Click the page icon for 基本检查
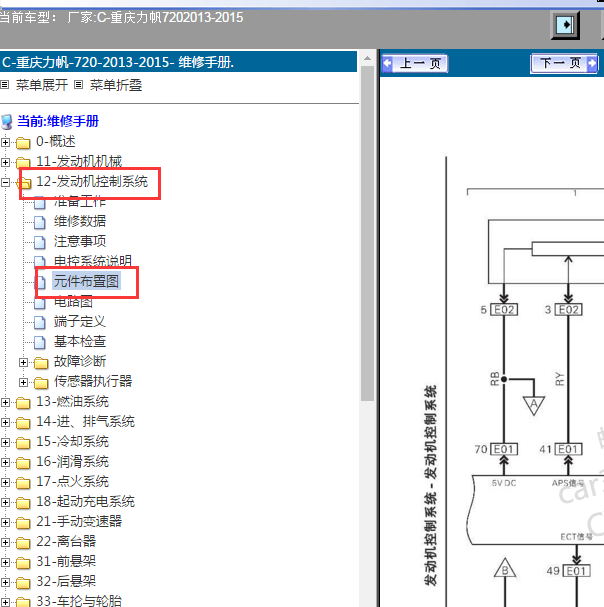This screenshot has width=604, height=607. (39, 342)
